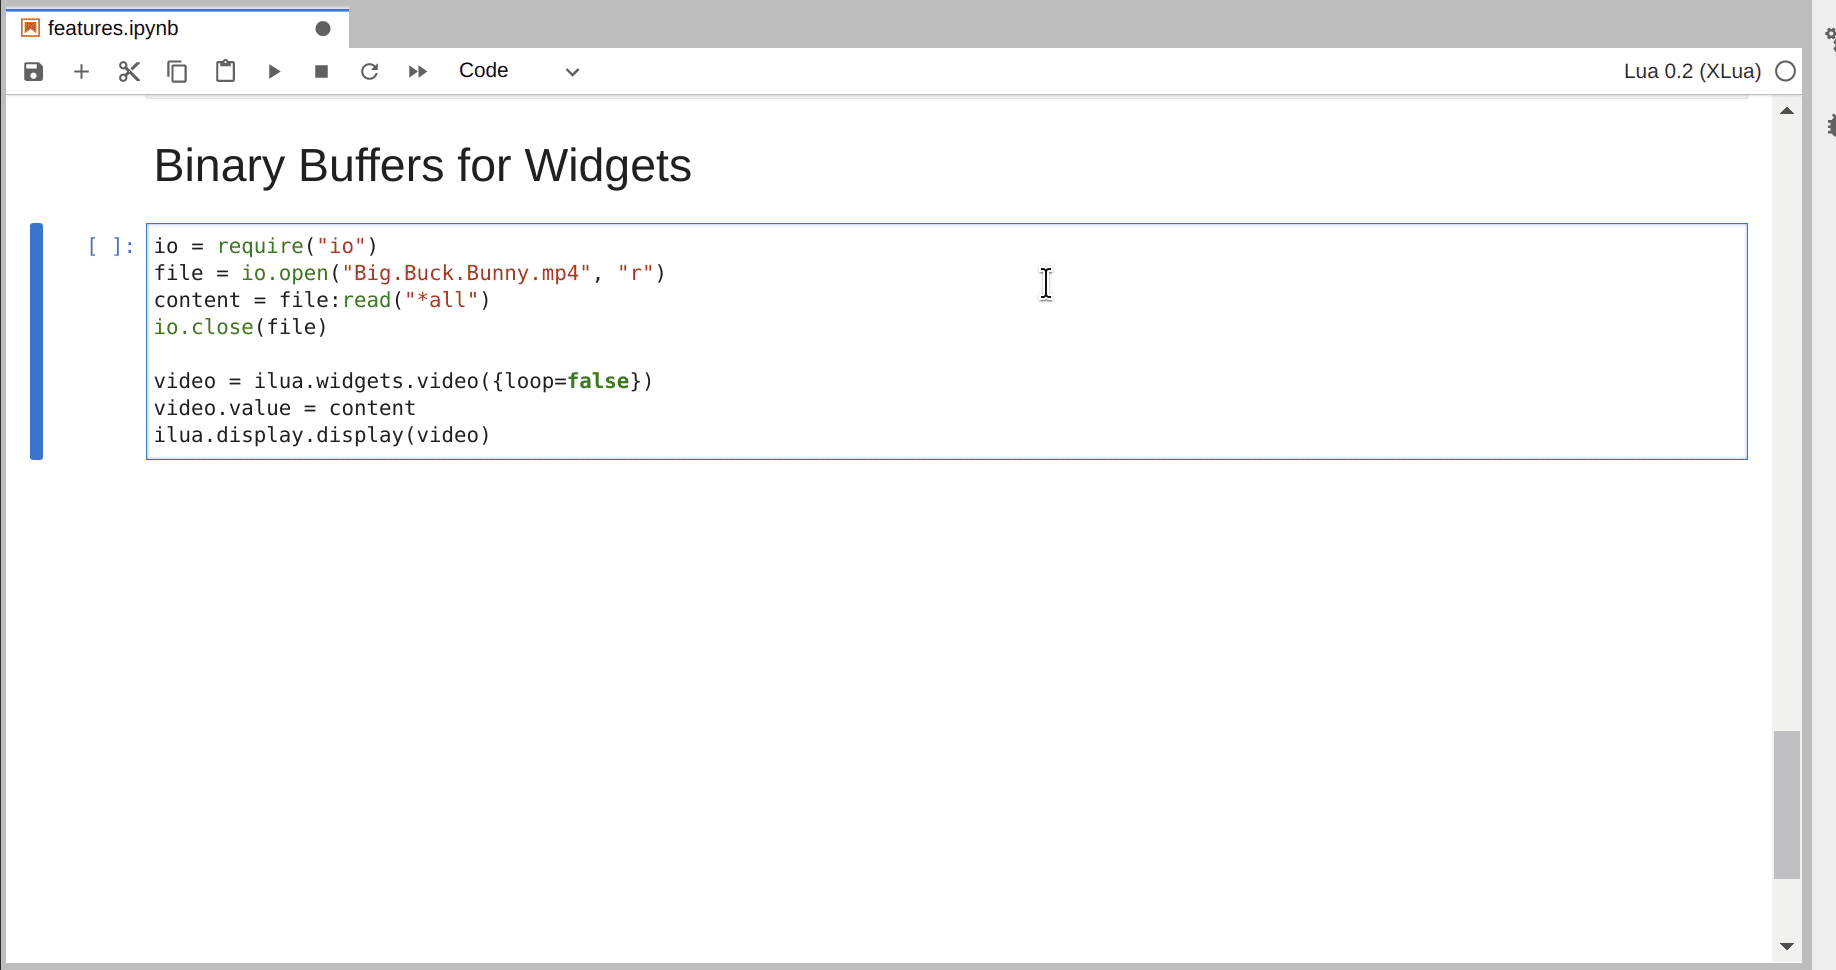Screen dimensions: 1836x970
Task: Save the notebook with the floppy disk icon
Action: (x=34, y=71)
